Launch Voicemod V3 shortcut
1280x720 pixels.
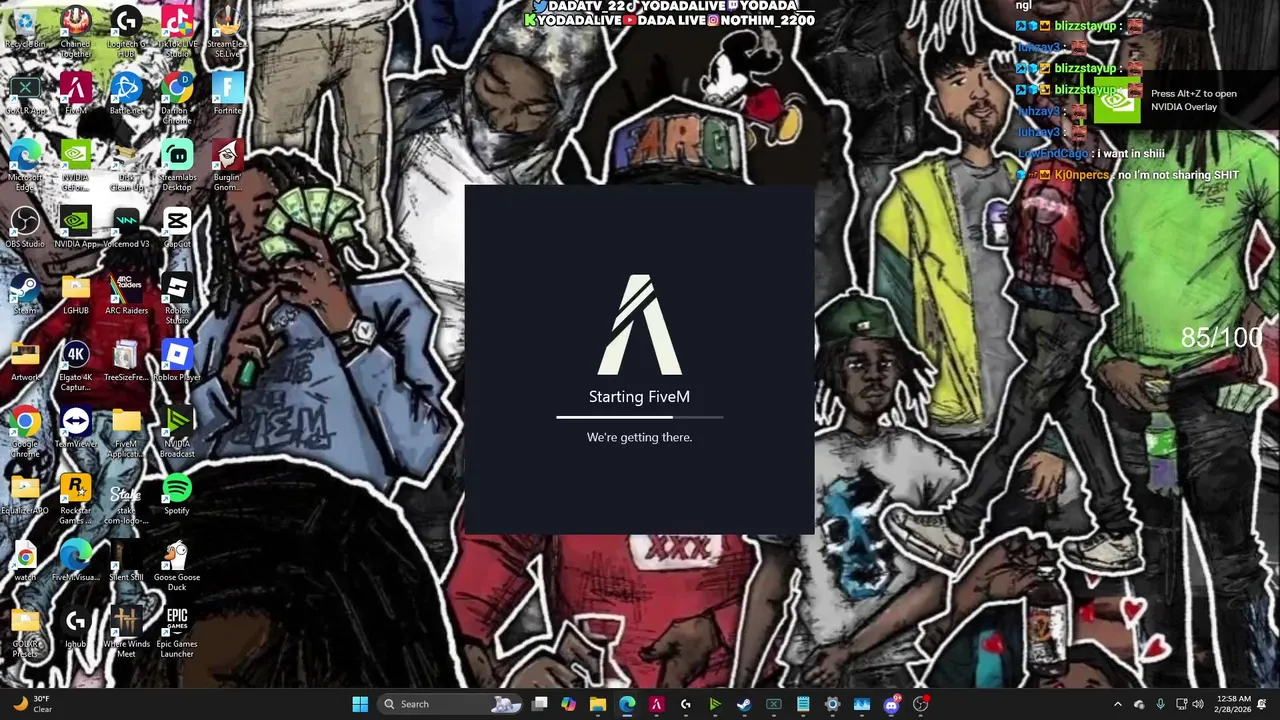[126, 228]
